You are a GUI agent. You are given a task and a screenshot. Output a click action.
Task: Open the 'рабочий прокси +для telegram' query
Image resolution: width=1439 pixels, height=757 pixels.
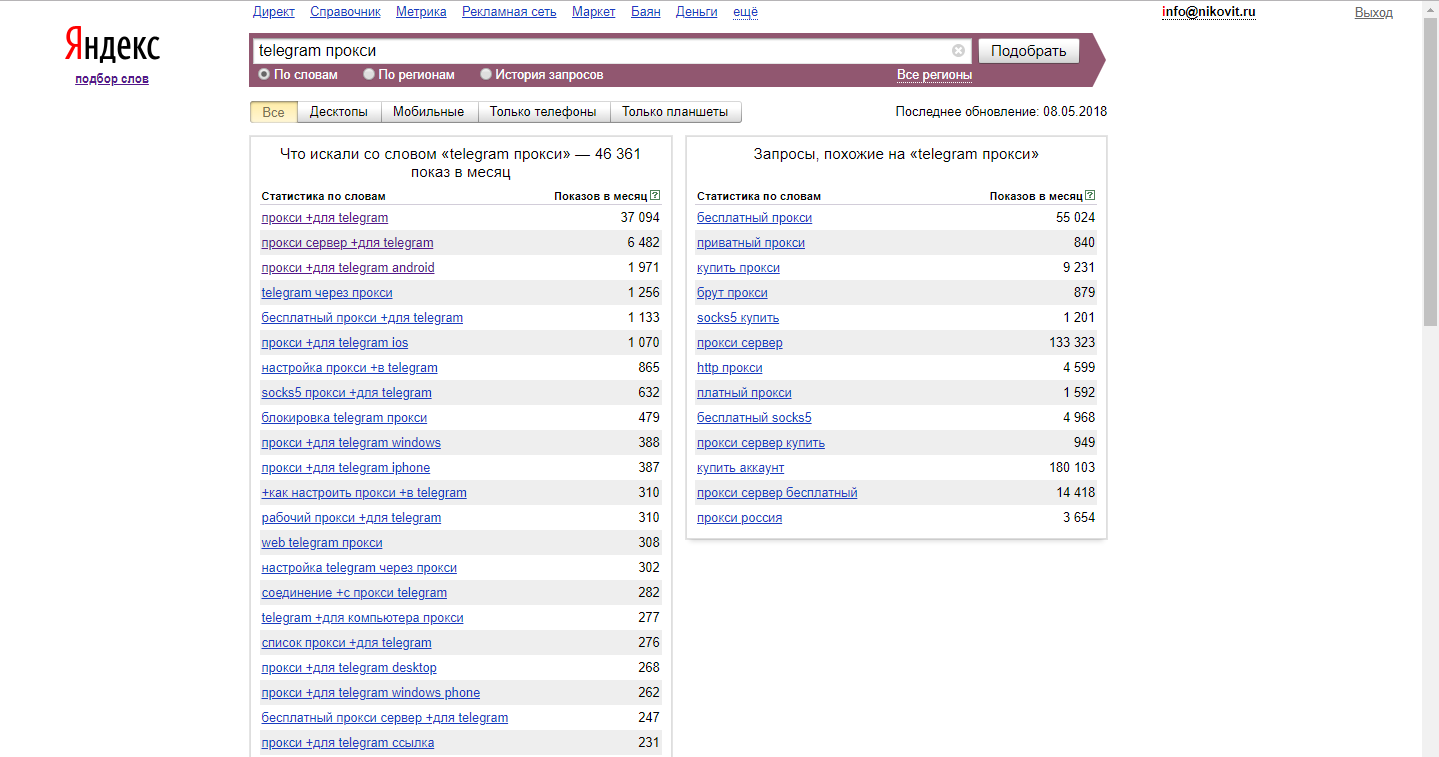[351, 518]
